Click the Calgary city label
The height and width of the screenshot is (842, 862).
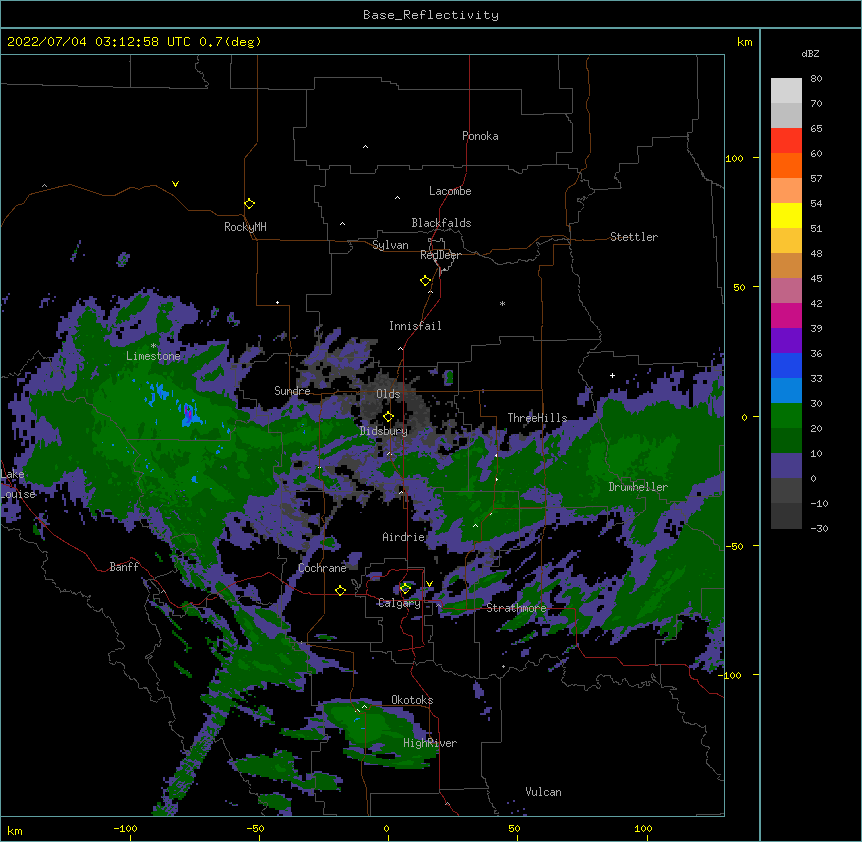point(399,603)
